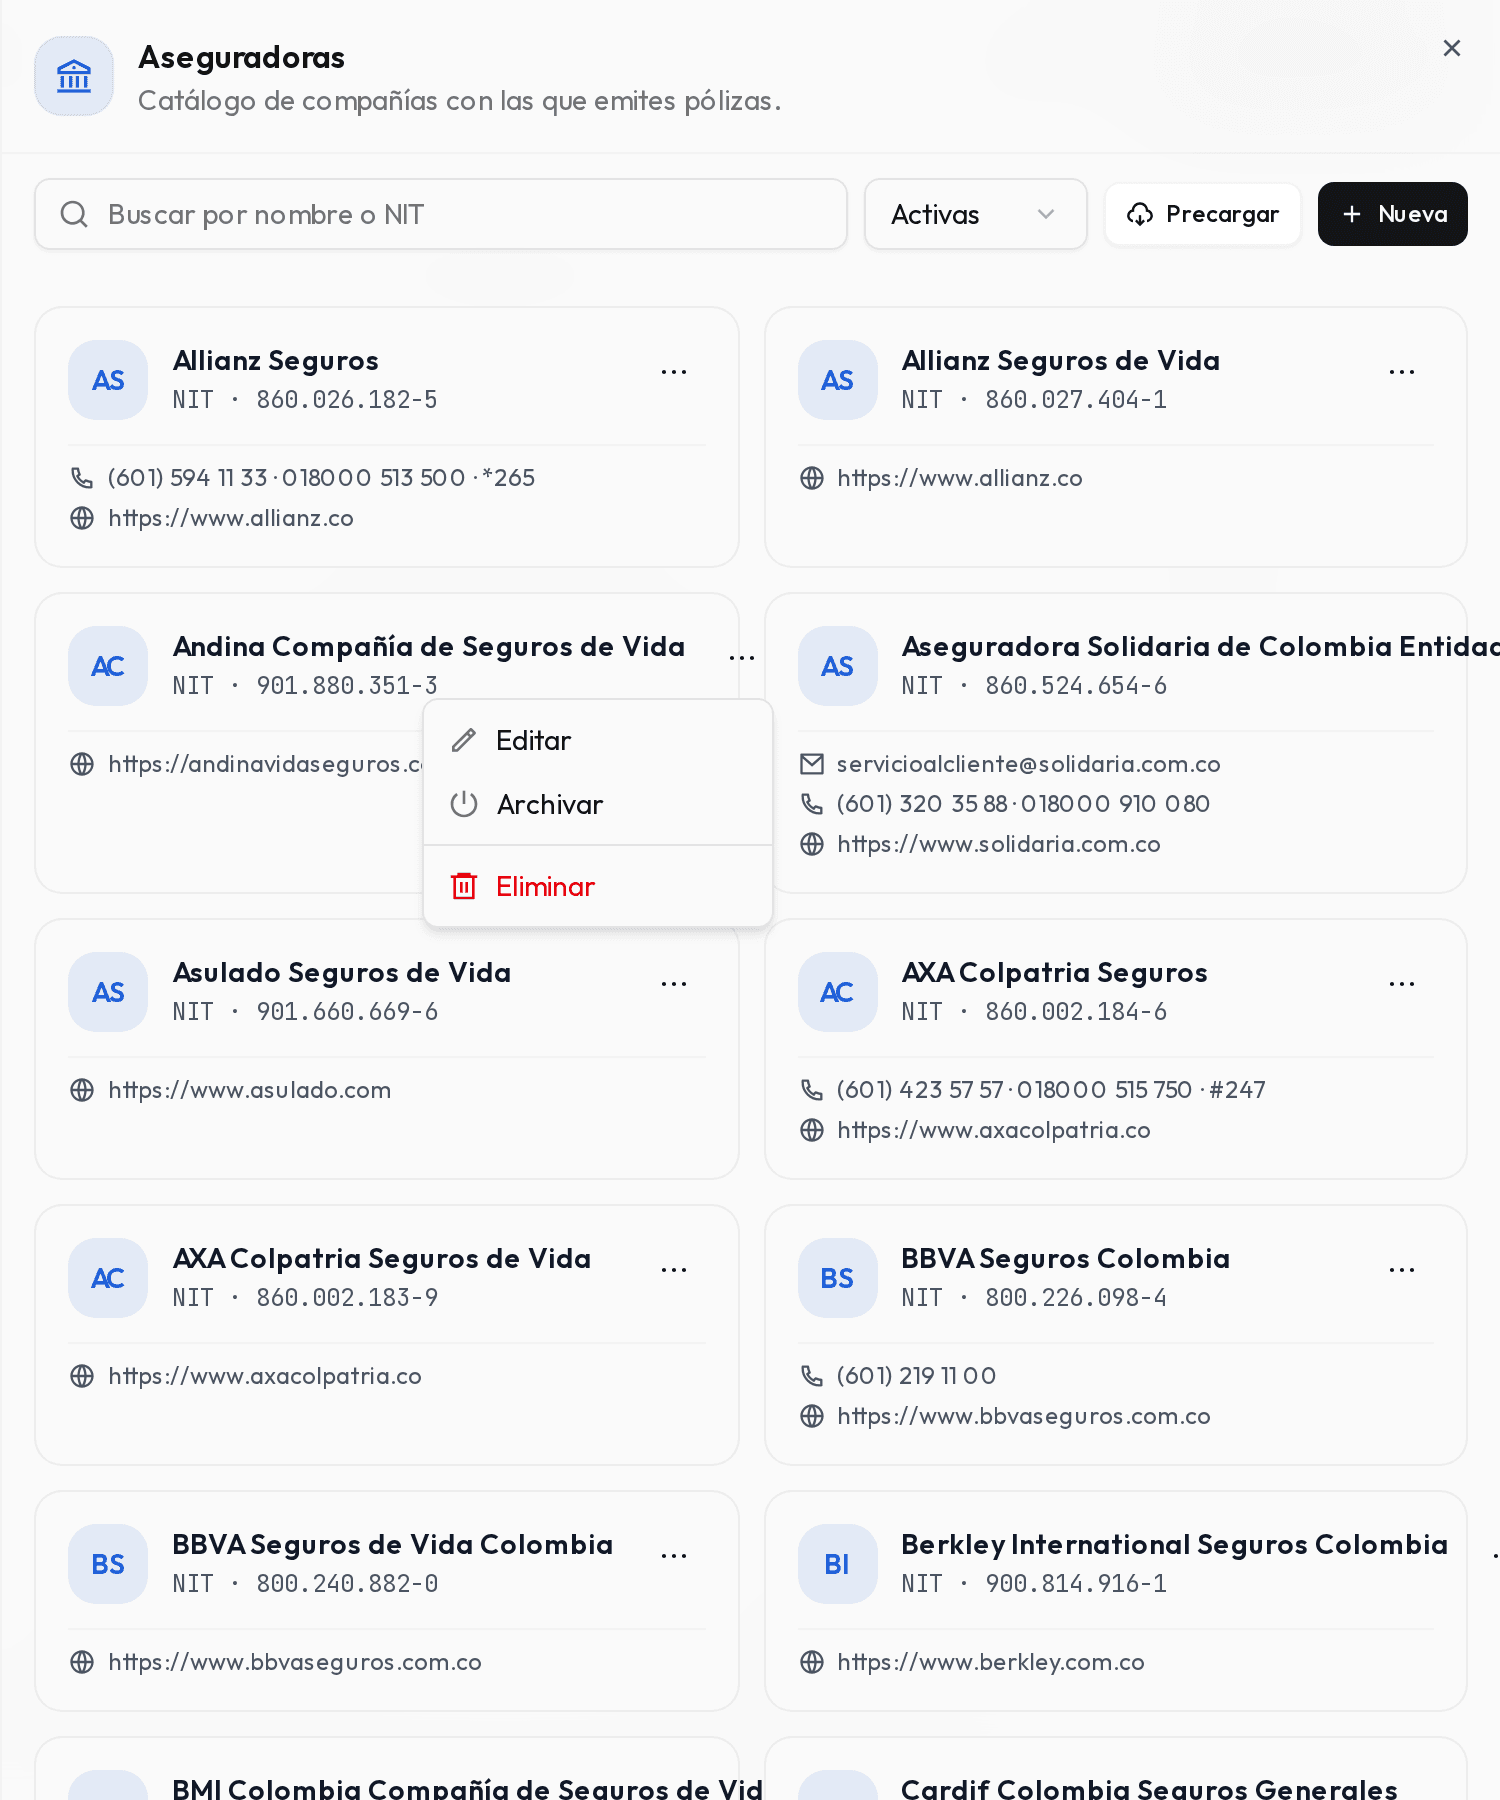Click the Precargar button
The height and width of the screenshot is (1800, 1500).
point(1203,214)
